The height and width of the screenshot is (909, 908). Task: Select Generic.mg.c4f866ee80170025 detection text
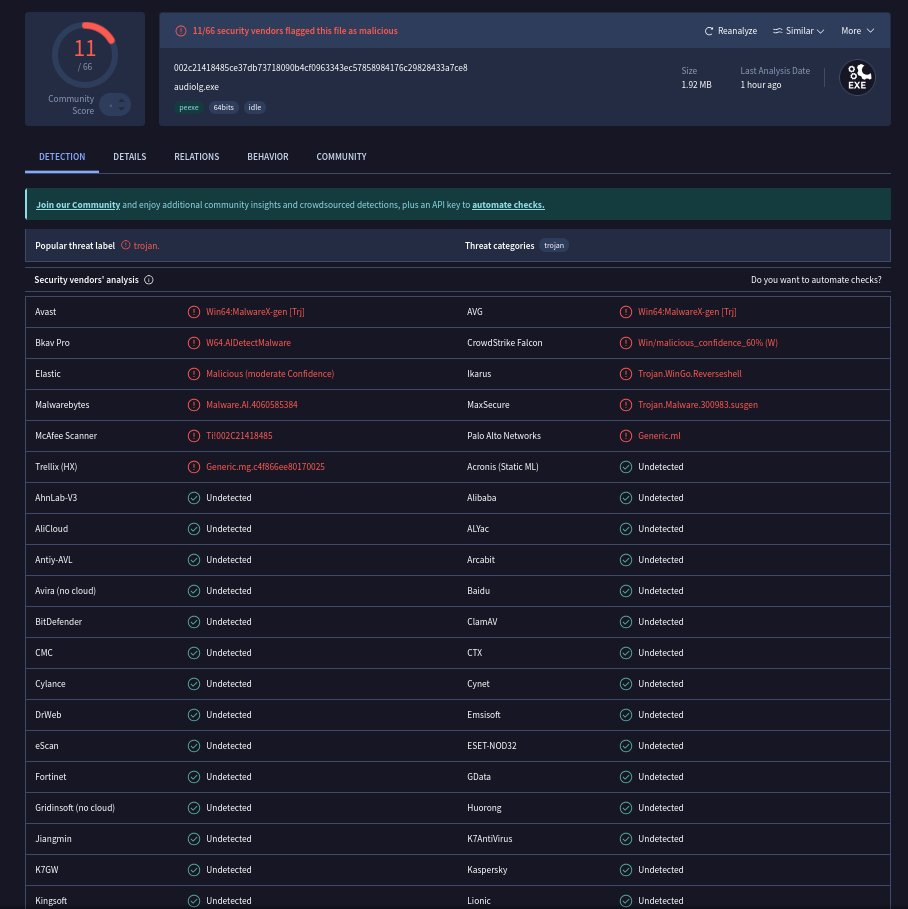pyautogui.click(x=265, y=467)
